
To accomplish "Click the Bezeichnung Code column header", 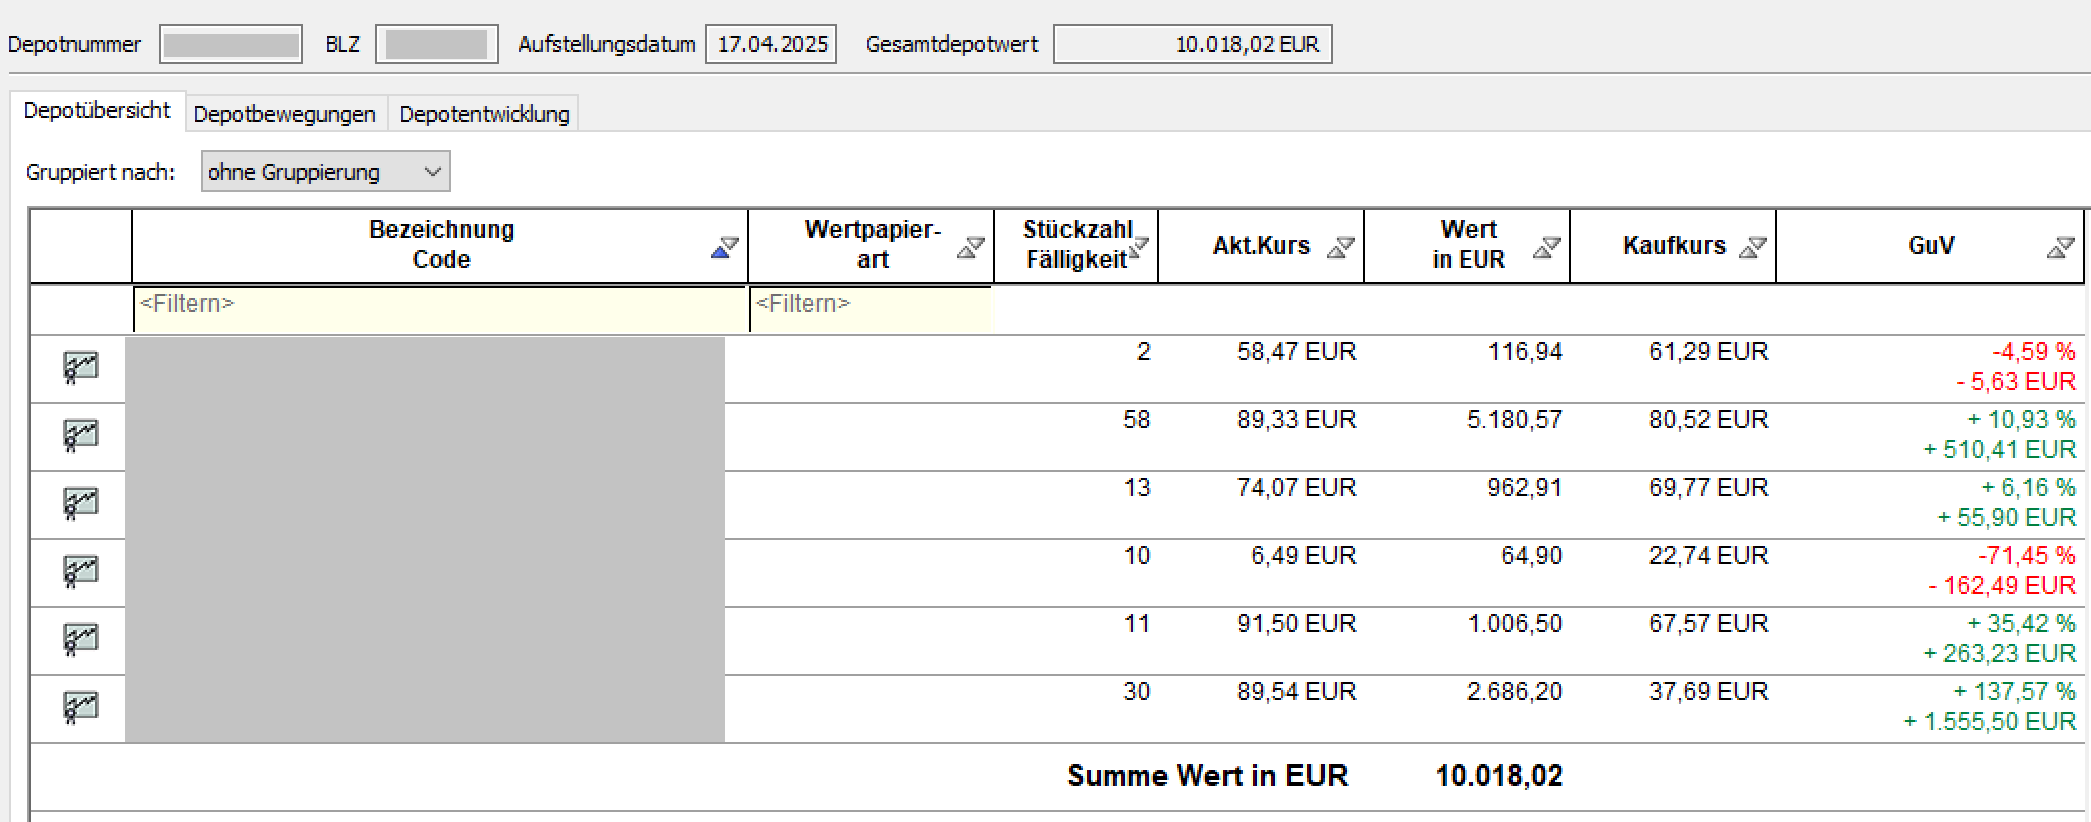I will pyautogui.click(x=441, y=245).
